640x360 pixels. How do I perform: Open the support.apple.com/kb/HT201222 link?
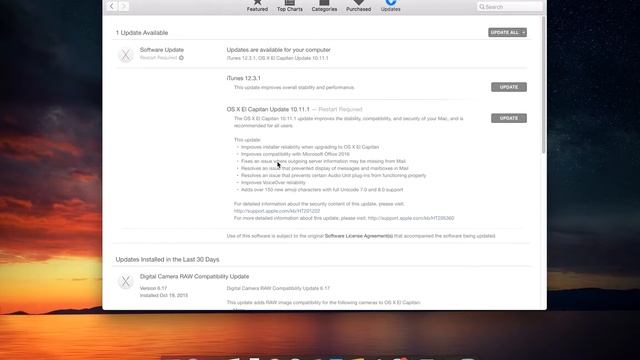(x=277, y=211)
